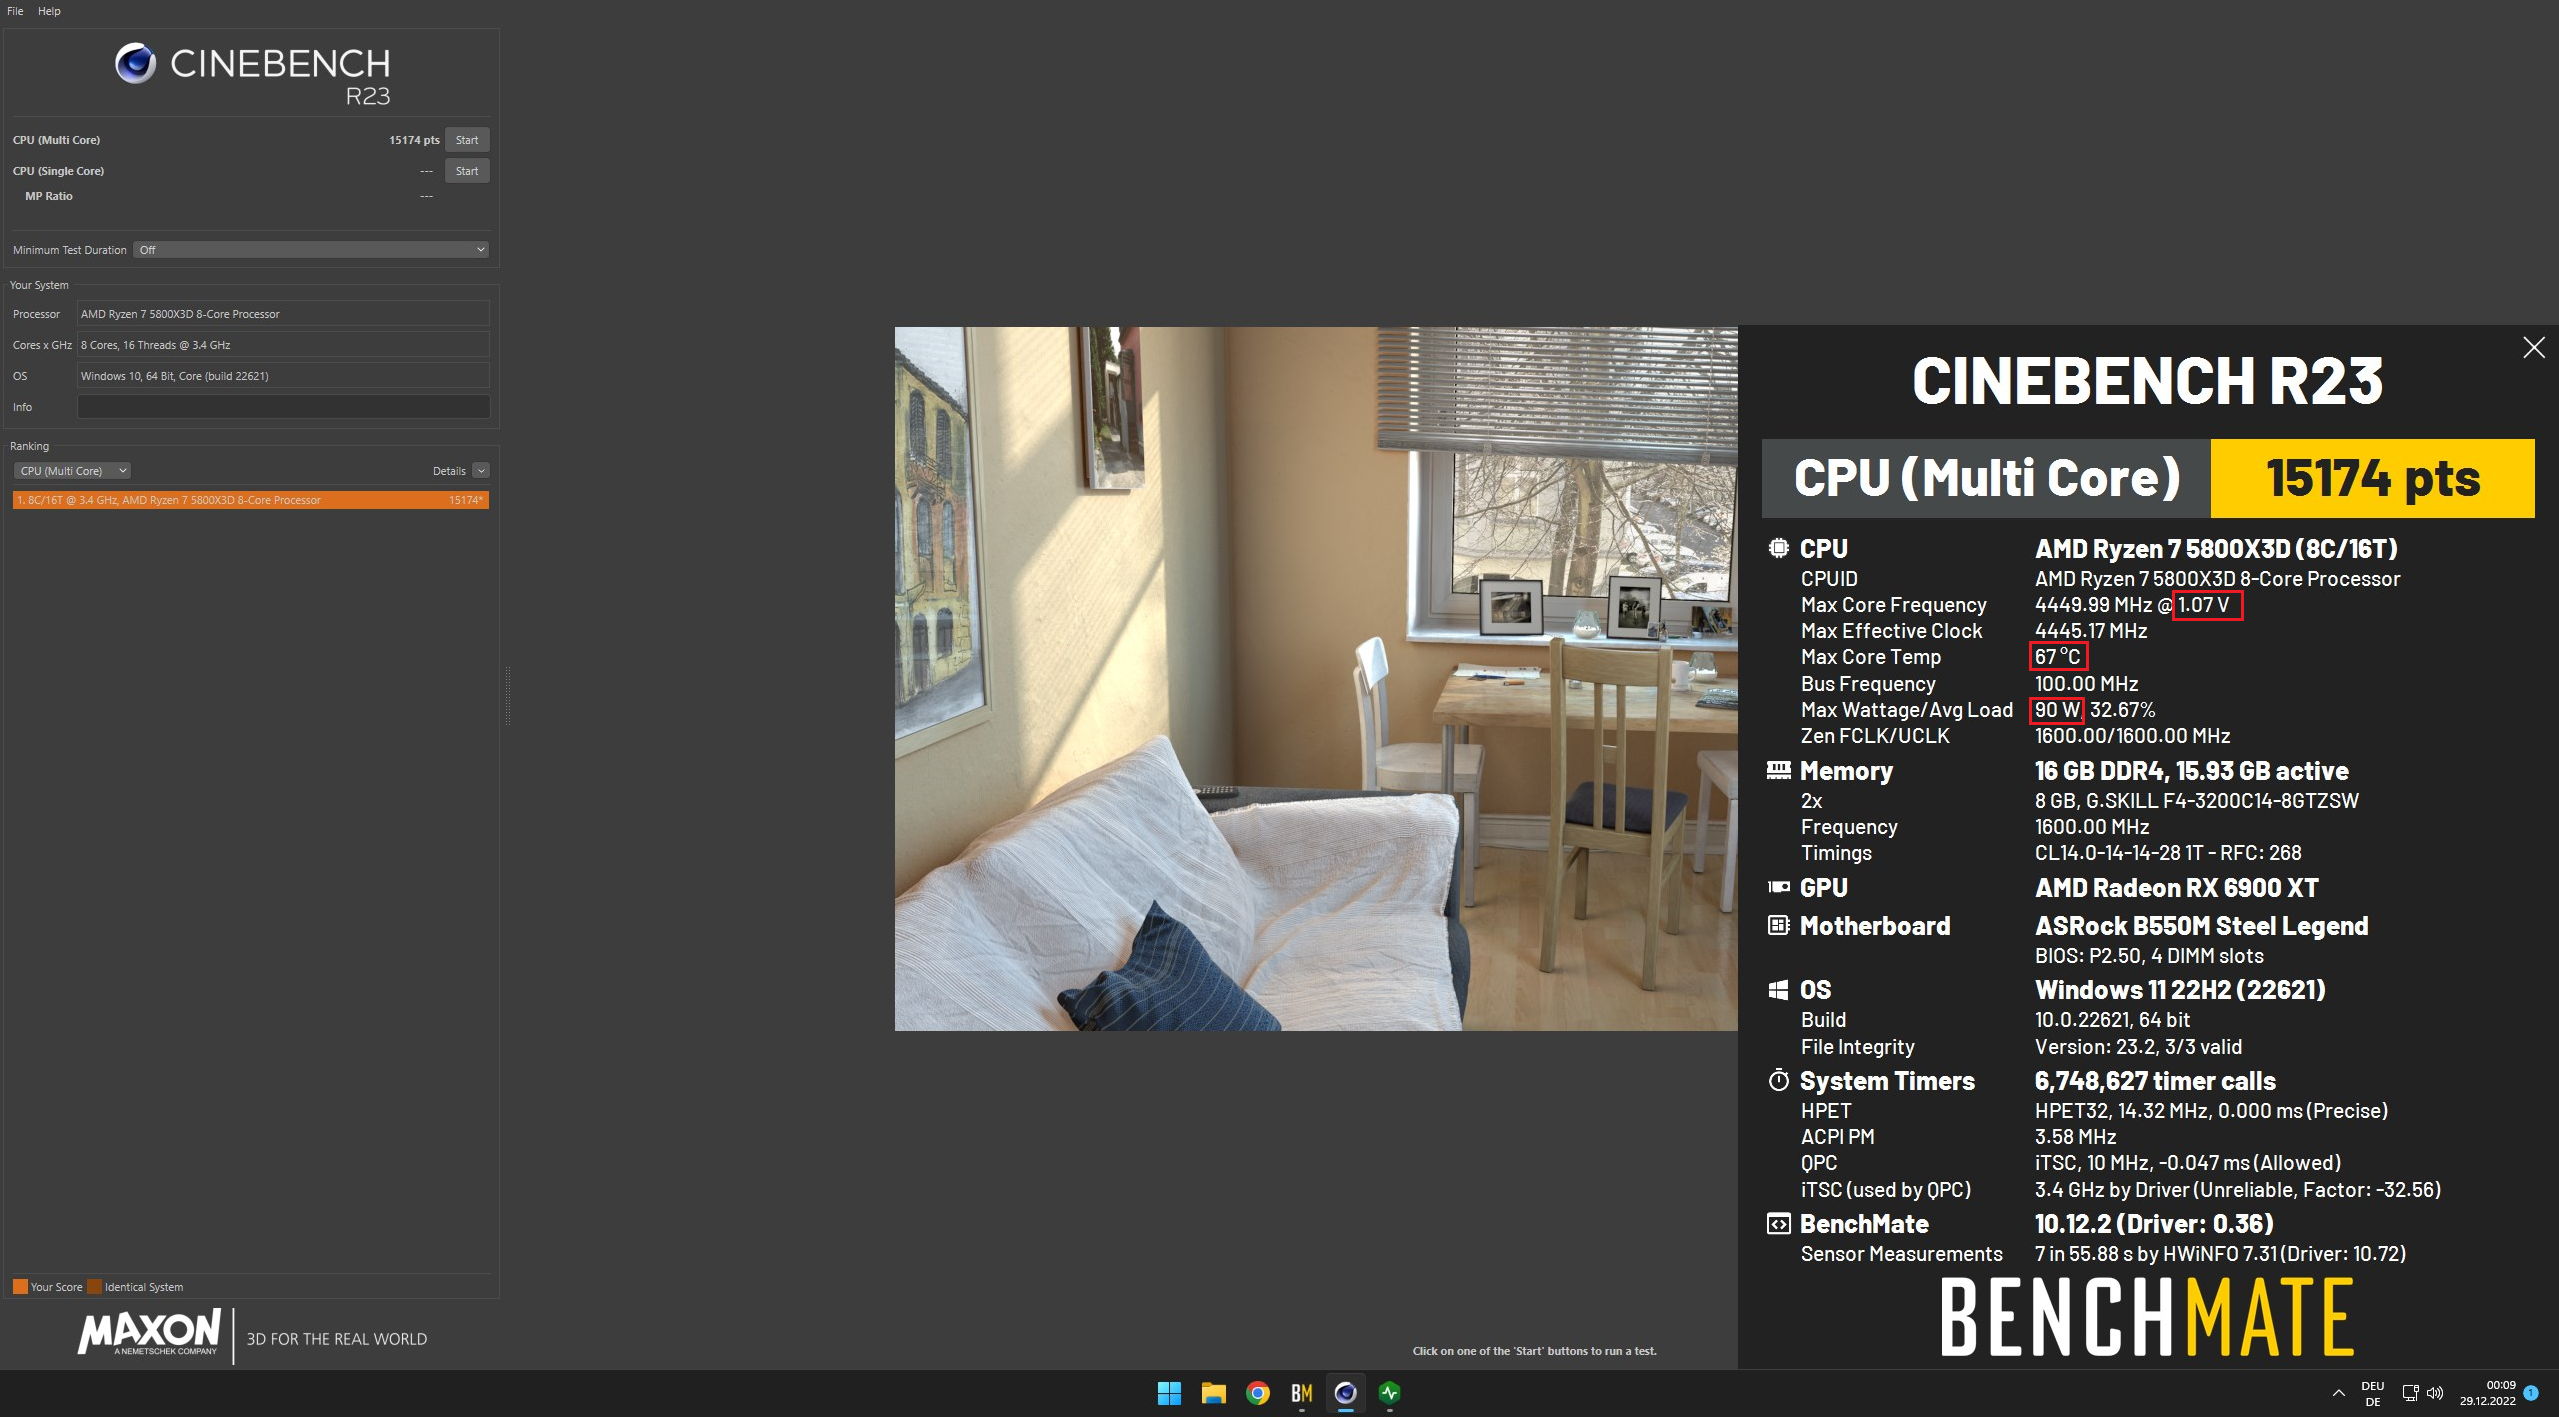This screenshot has width=2559, height=1417.
Task: Start the CPU Single Core test
Action: click(x=467, y=171)
